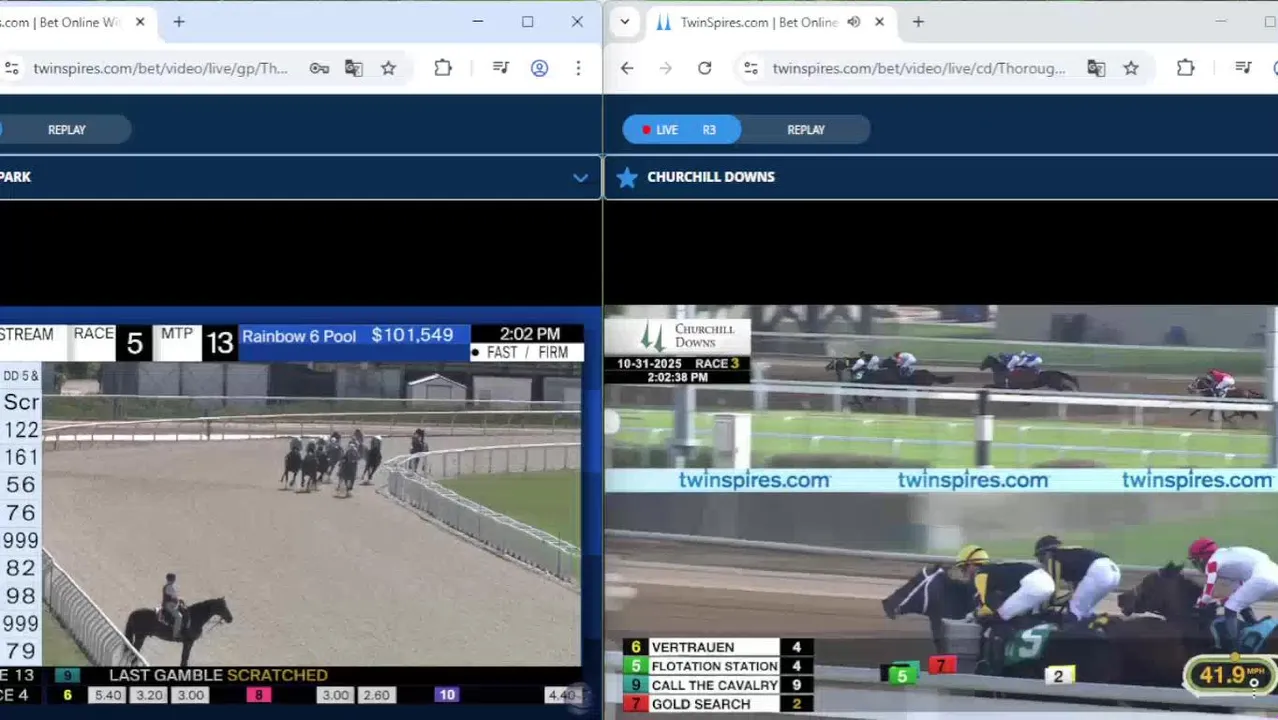Click the password key icon in left window
Image resolution: width=1278 pixels, height=720 pixels.
point(319,68)
